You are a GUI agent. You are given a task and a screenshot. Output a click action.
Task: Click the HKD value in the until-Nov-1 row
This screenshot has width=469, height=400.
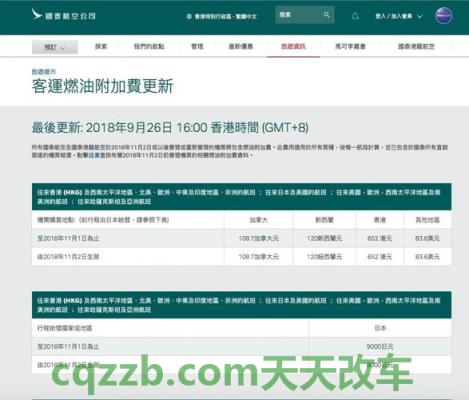[380, 238]
